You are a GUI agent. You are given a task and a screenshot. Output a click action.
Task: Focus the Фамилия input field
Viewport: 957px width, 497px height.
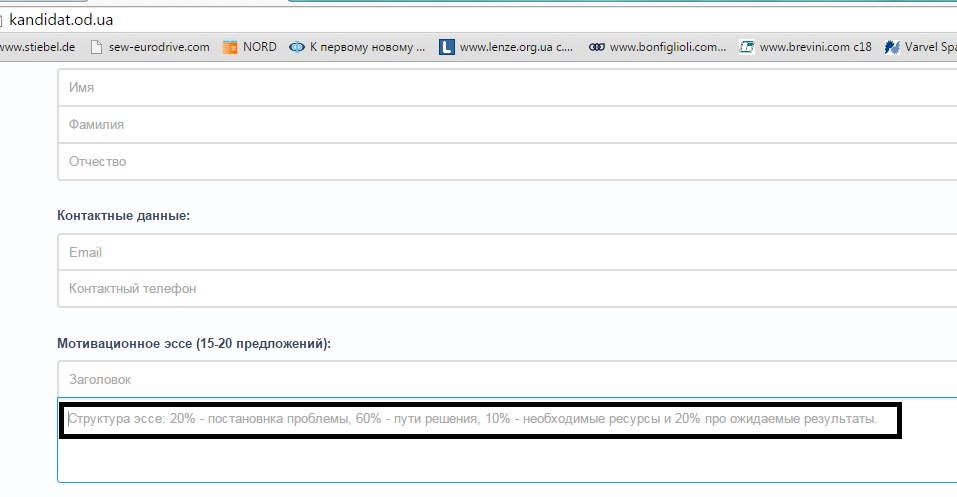(x=500, y=125)
